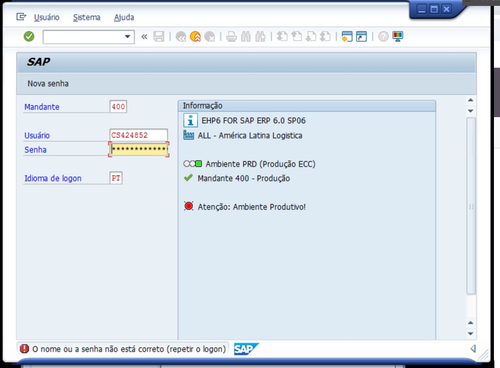Viewport: 500px width, 368px height.
Task: Open the command field dropdown arrow
Action: click(x=127, y=37)
